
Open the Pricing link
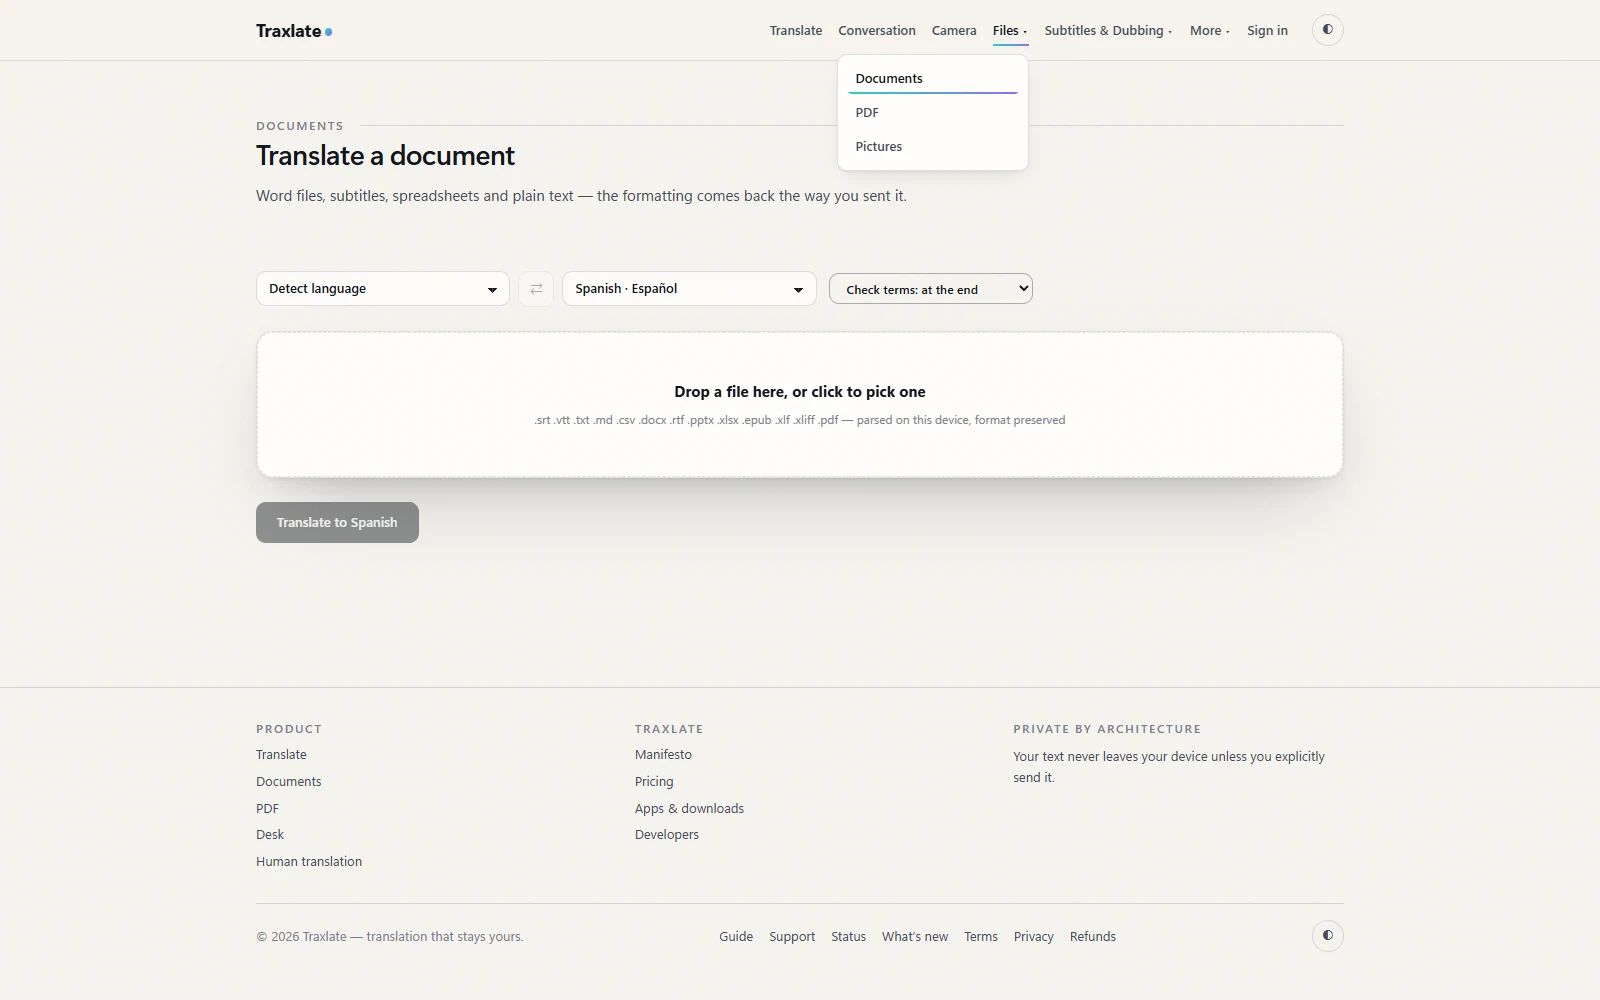tap(654, 782)
